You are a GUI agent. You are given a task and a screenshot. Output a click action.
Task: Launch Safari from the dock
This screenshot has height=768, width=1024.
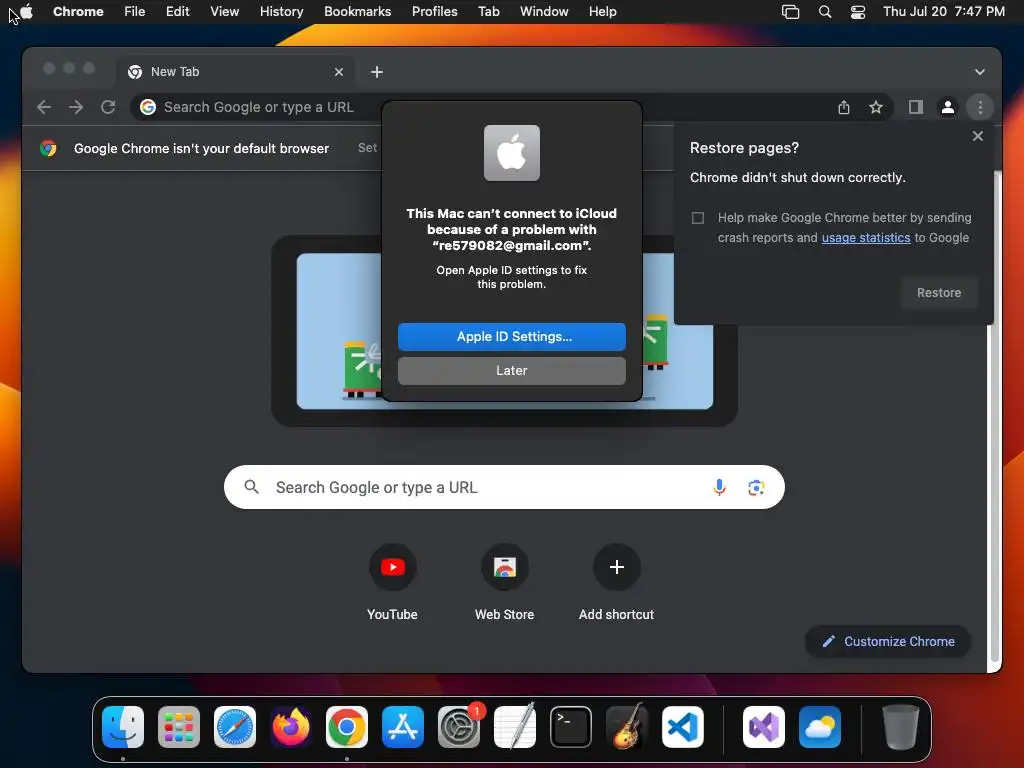pos(235,726)
